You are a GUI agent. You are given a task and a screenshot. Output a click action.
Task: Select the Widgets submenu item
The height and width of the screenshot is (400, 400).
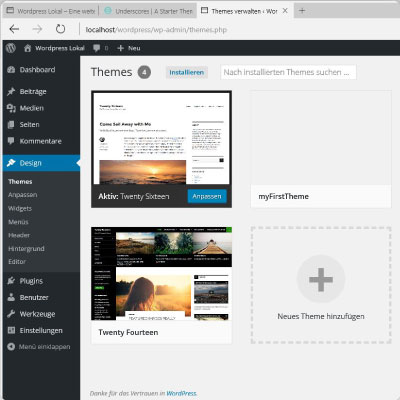[x=20, y=208]
